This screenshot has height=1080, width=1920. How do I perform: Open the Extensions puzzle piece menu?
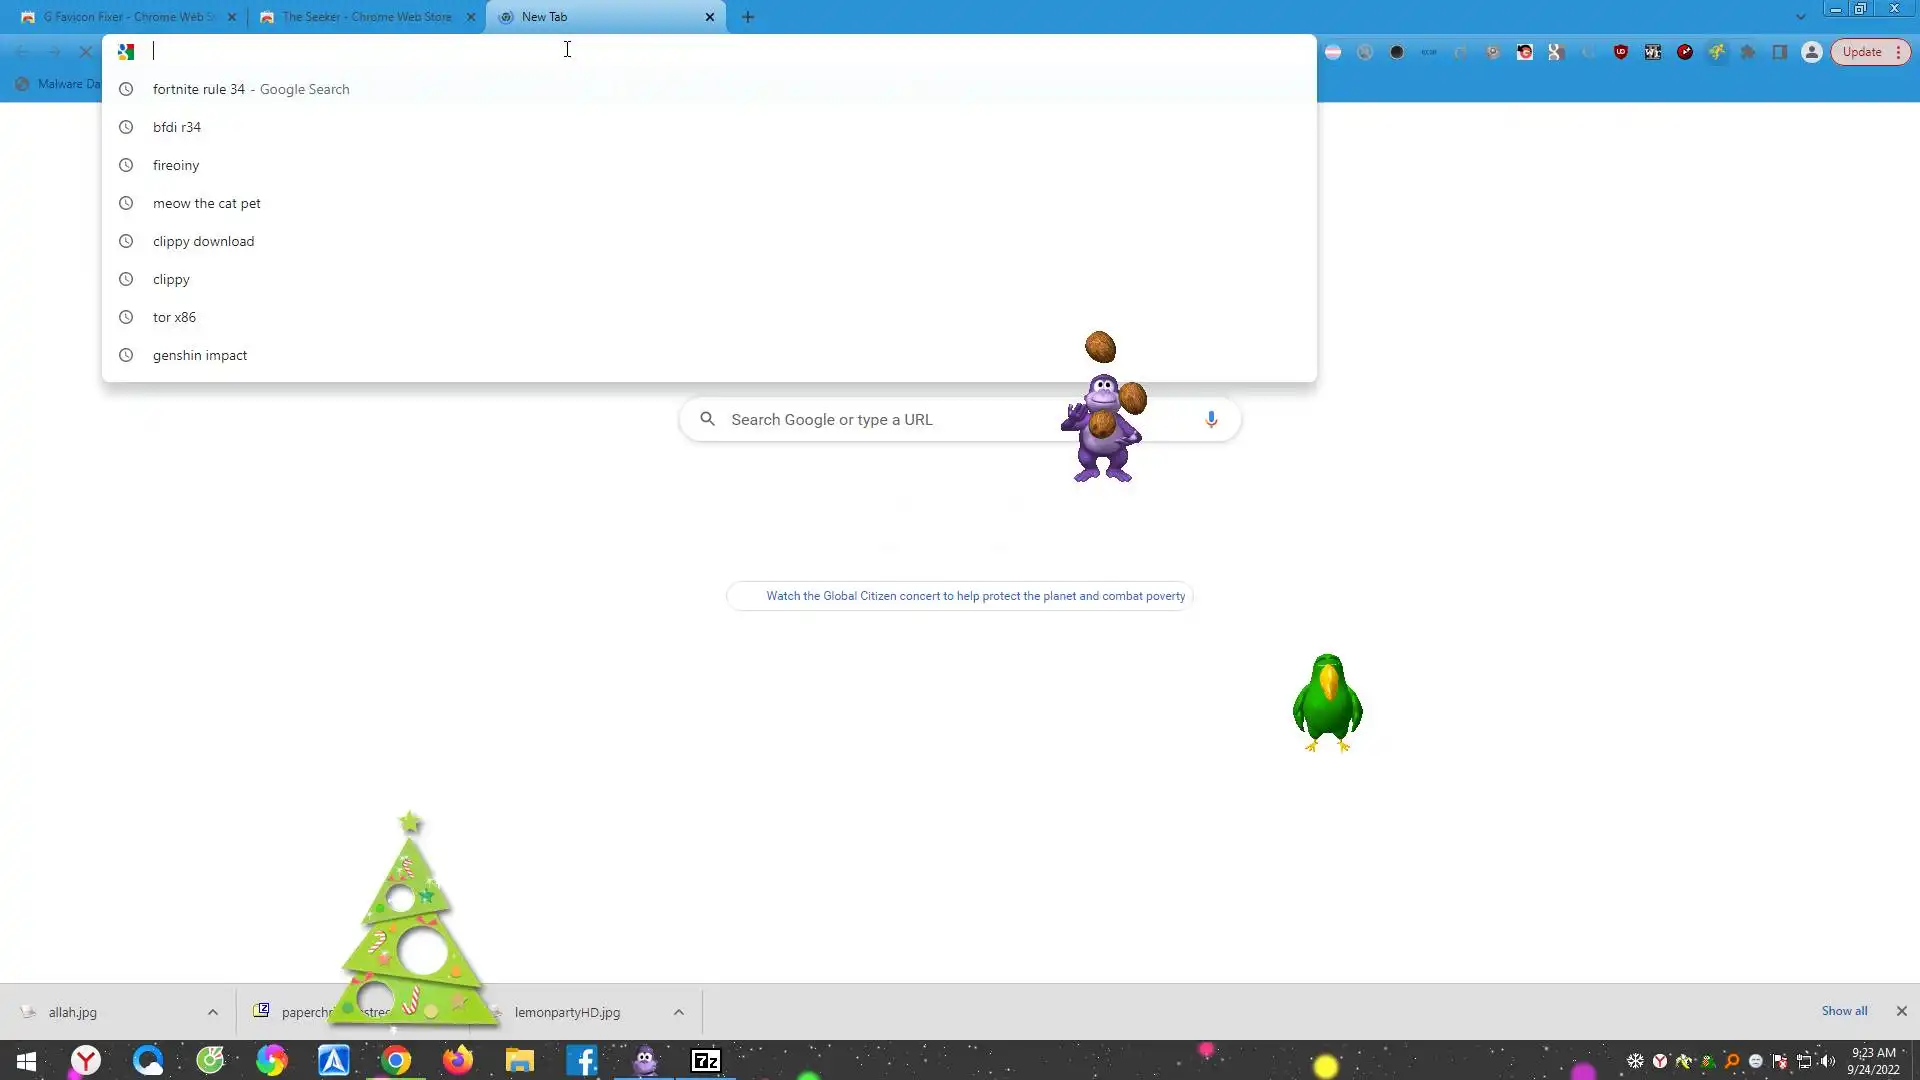pyautogui.click(x=1748, y=52)
